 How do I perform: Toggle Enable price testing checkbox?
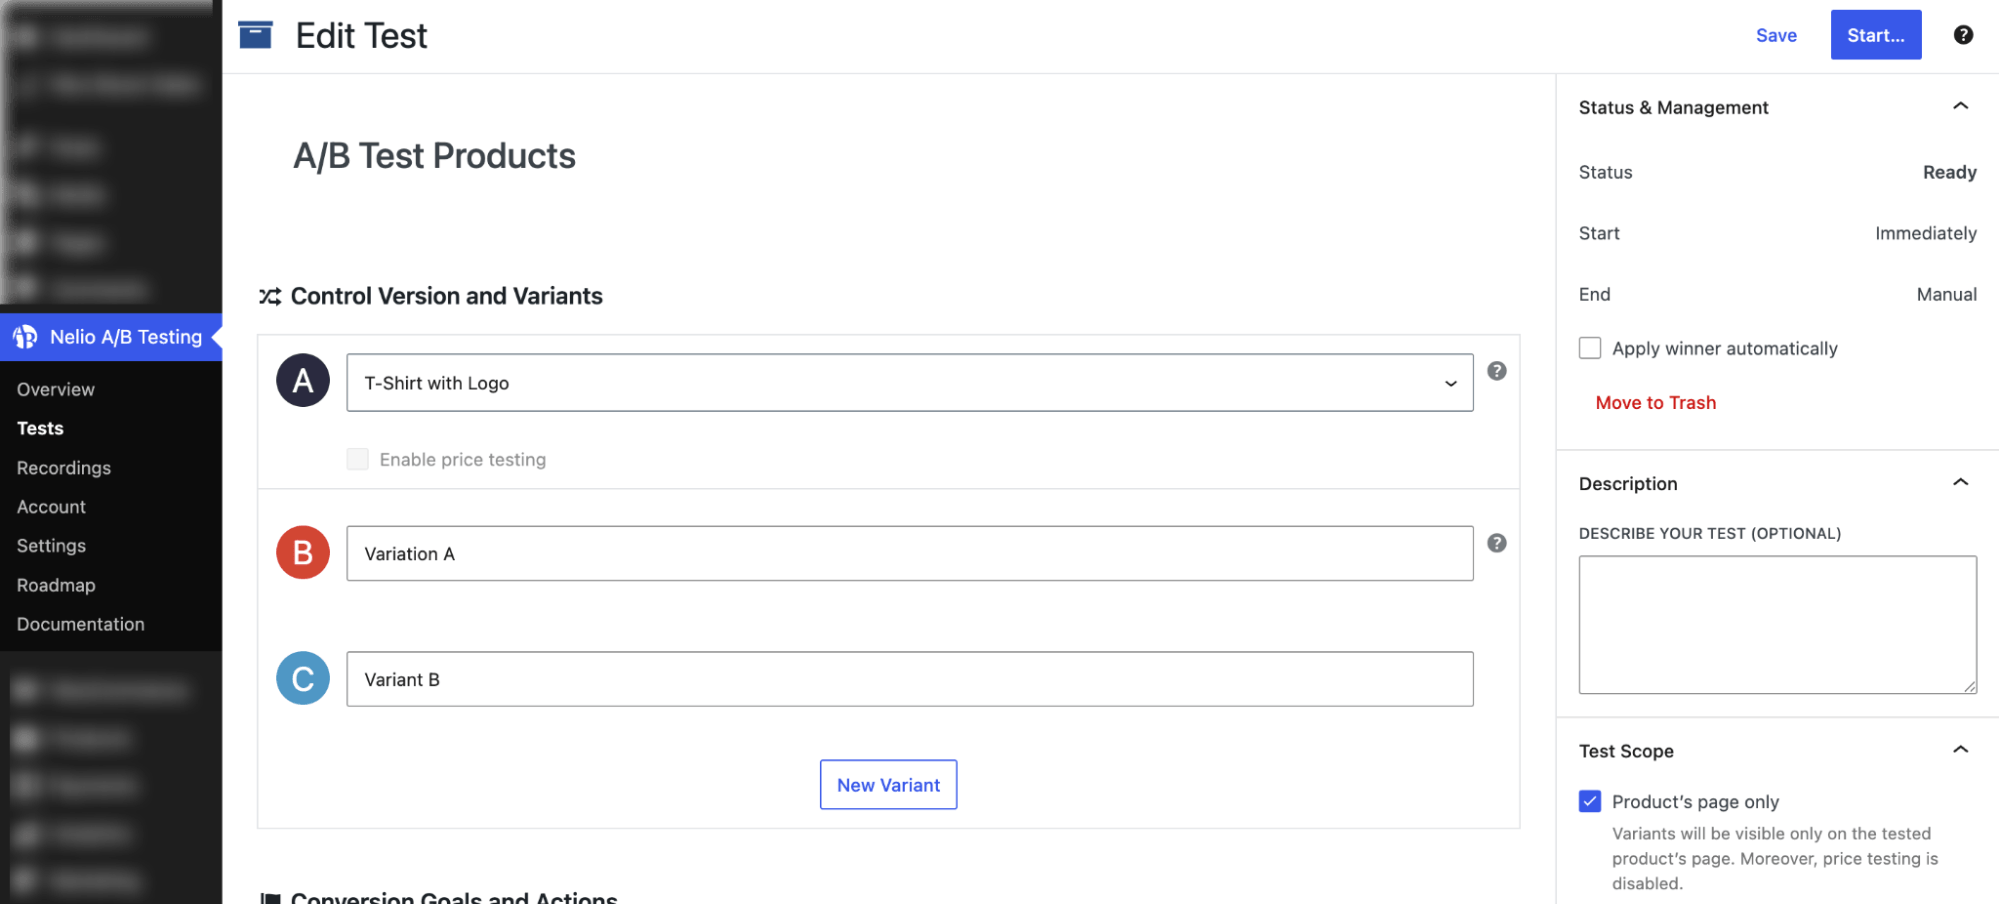coord(358,459)
